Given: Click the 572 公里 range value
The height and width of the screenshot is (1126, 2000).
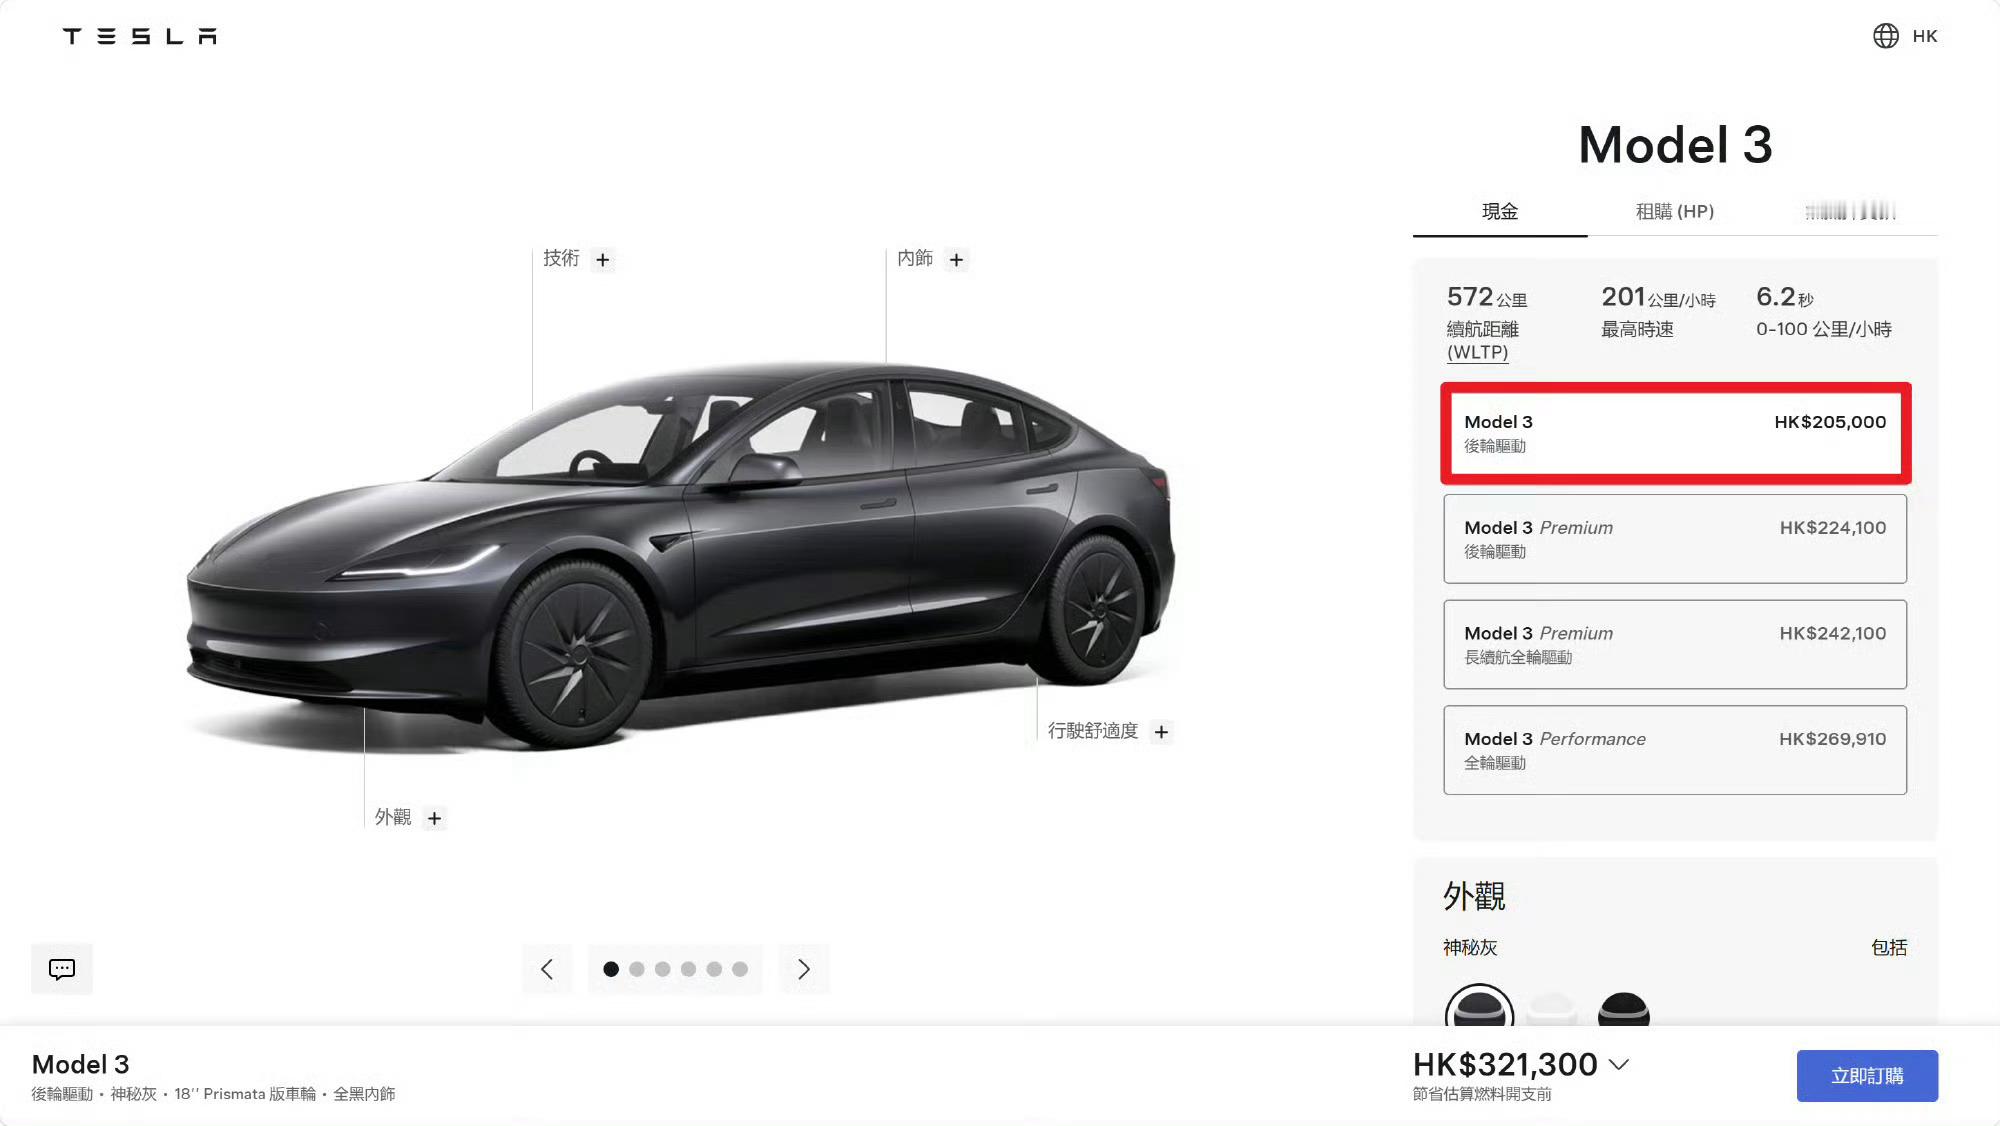Looking at the screenshot, I should 1487,297.
